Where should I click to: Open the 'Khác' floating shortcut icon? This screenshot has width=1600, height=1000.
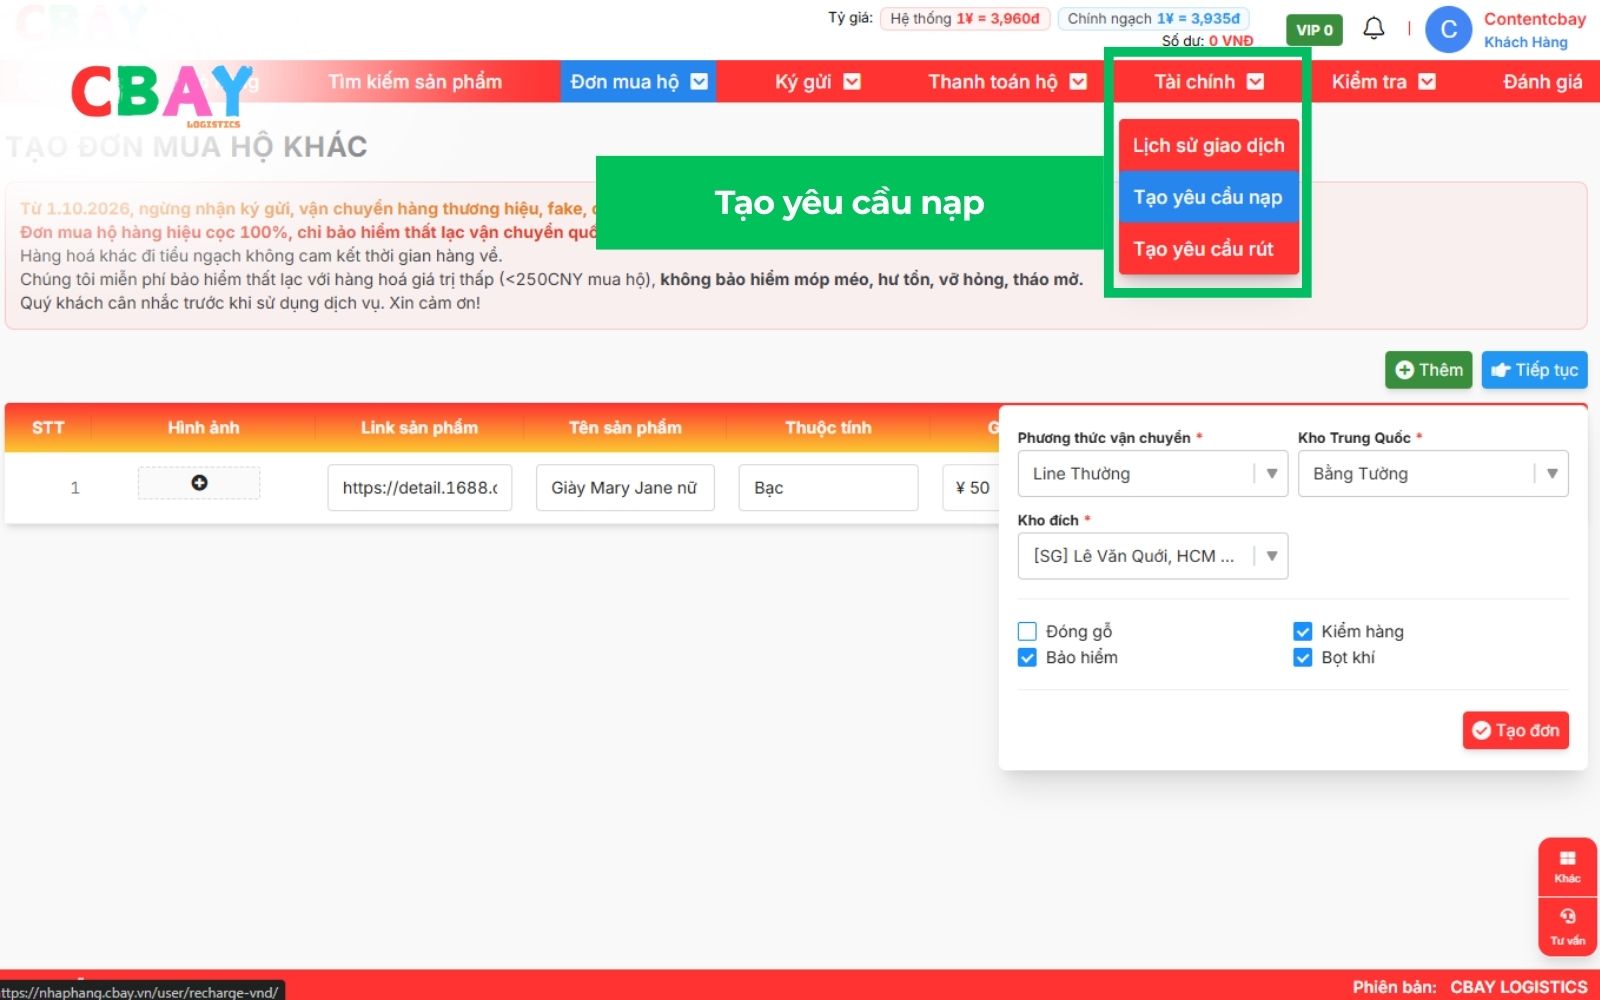click(x=1567, y=866)
